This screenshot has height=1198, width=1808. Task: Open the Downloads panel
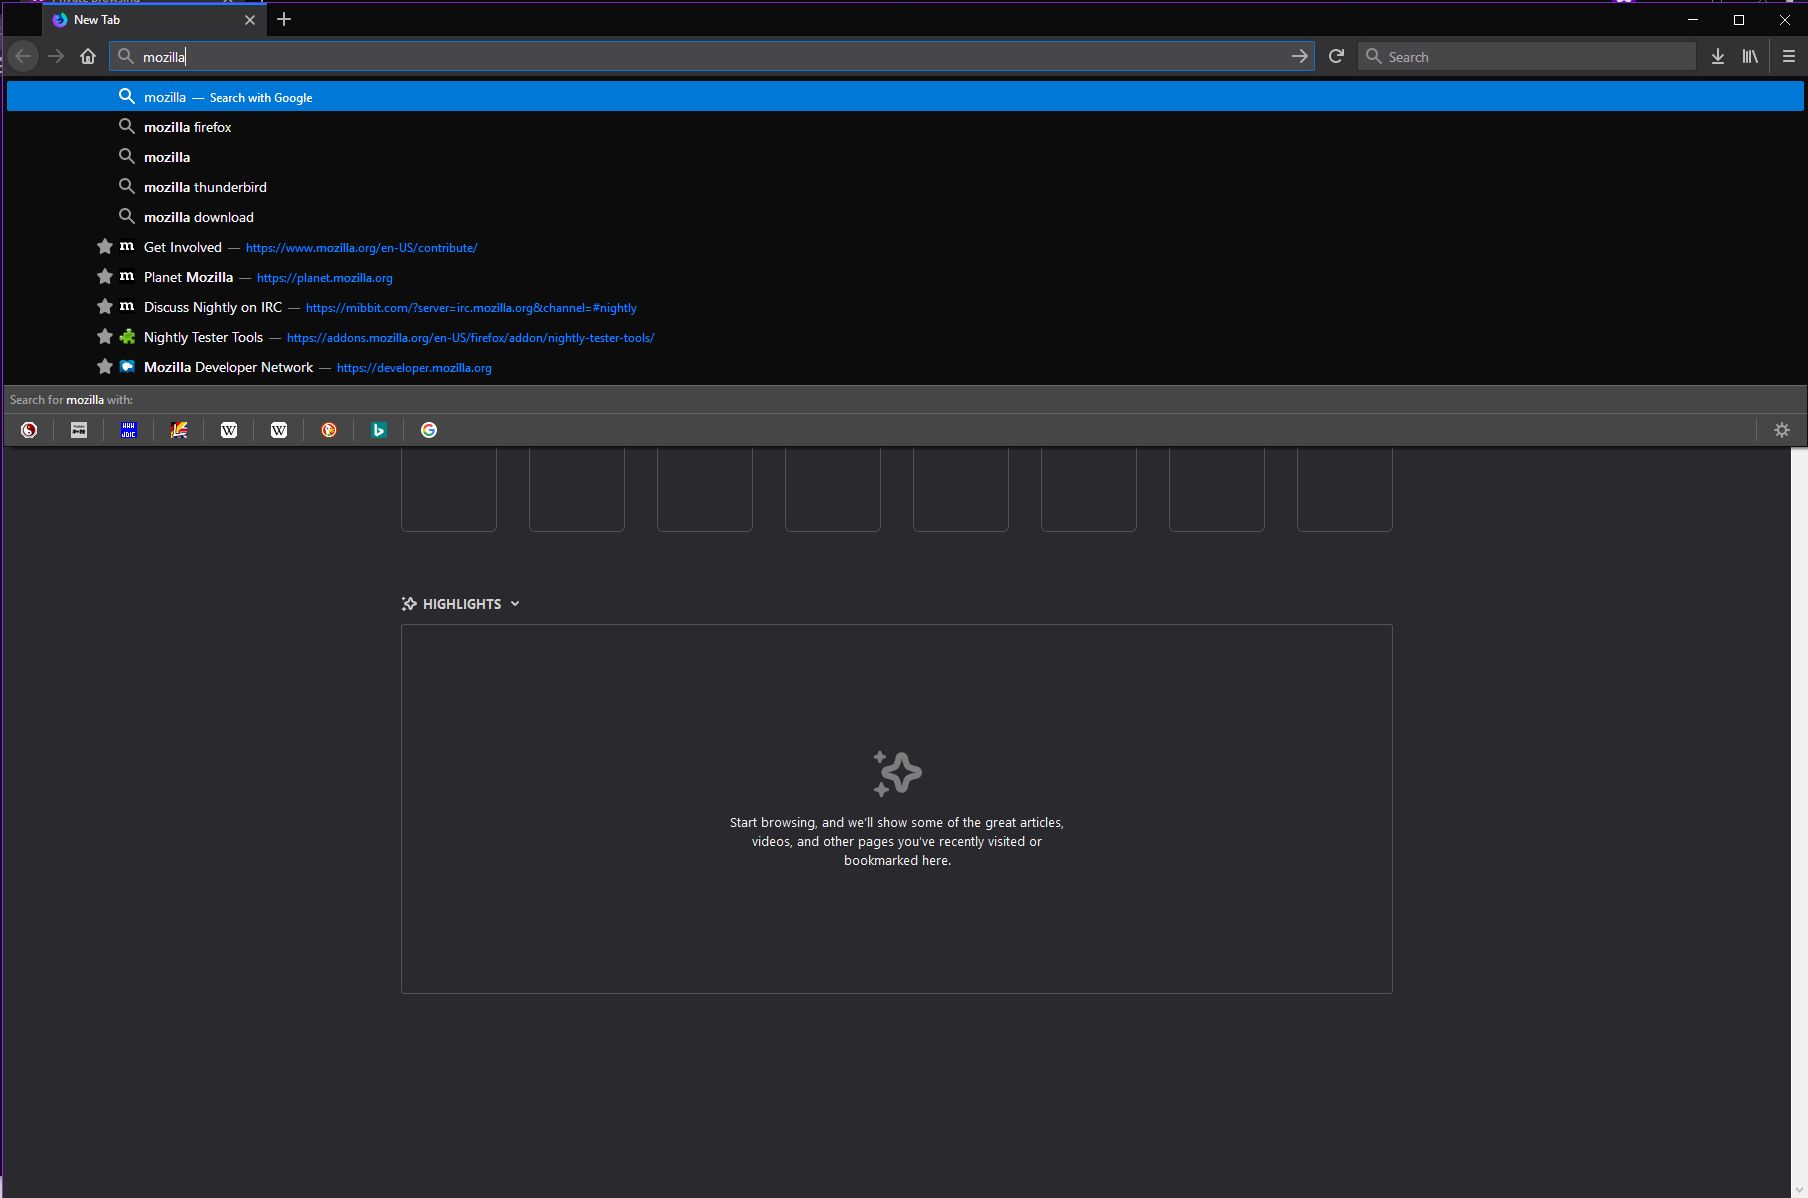coord(1718,57)
